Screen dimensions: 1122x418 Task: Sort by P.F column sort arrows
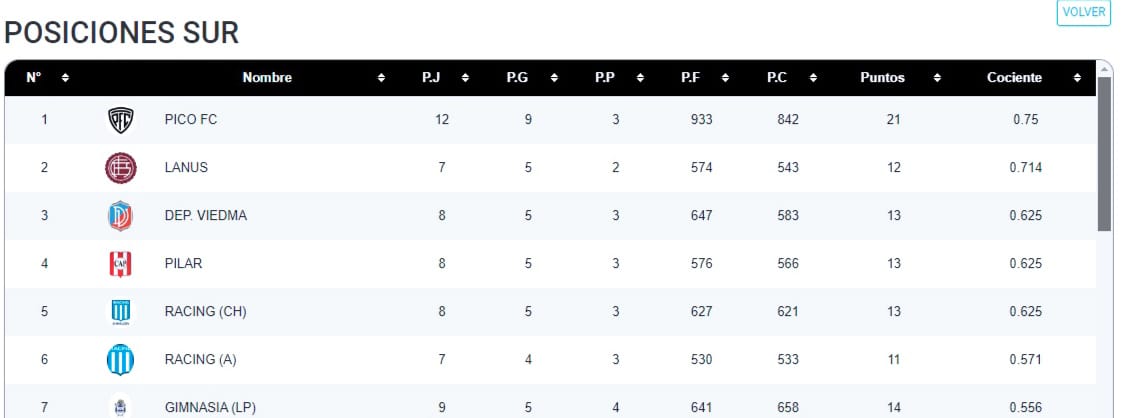tap(726, 78)
